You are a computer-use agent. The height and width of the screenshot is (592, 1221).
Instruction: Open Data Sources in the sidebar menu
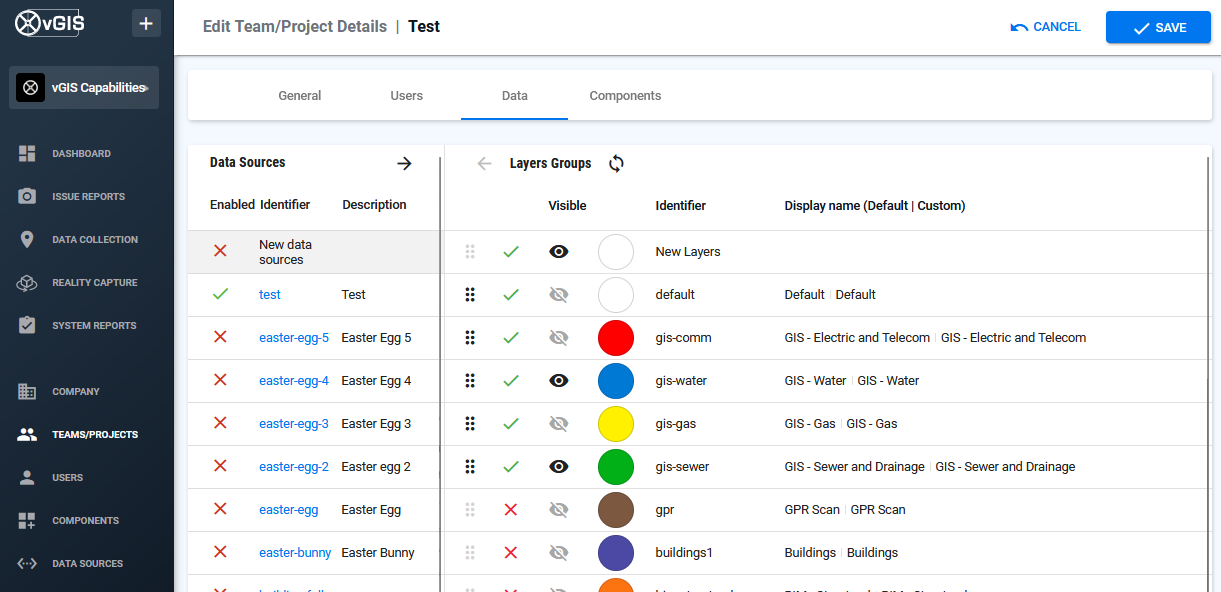[x=87, y=564]
